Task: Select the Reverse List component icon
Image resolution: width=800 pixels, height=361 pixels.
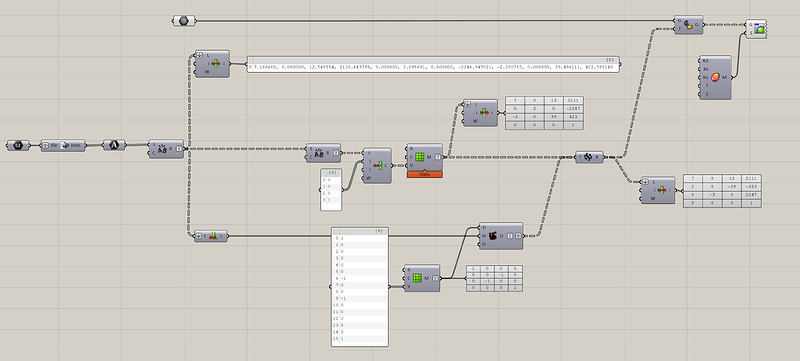Action: point(213,236)
